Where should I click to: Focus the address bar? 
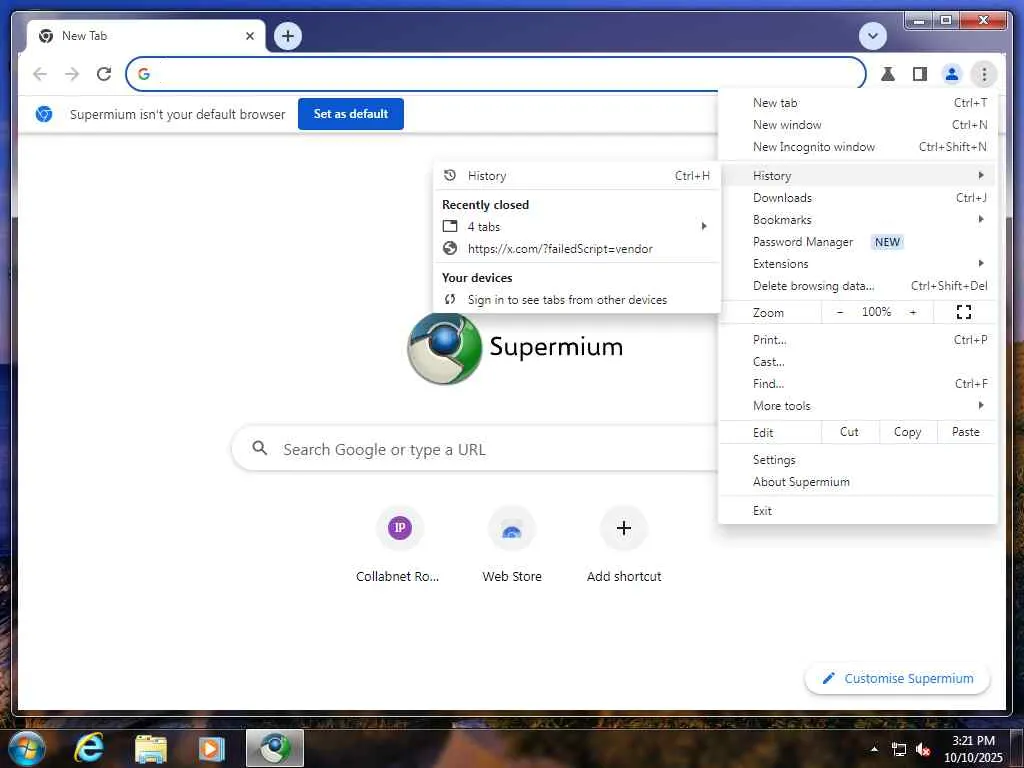pos(496,74)
